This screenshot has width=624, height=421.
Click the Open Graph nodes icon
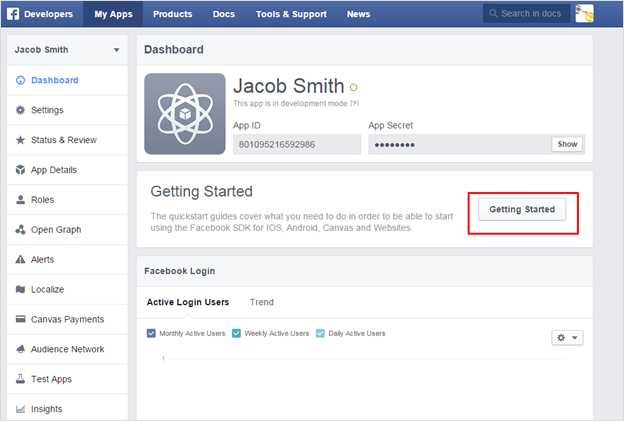click(20, 229)
